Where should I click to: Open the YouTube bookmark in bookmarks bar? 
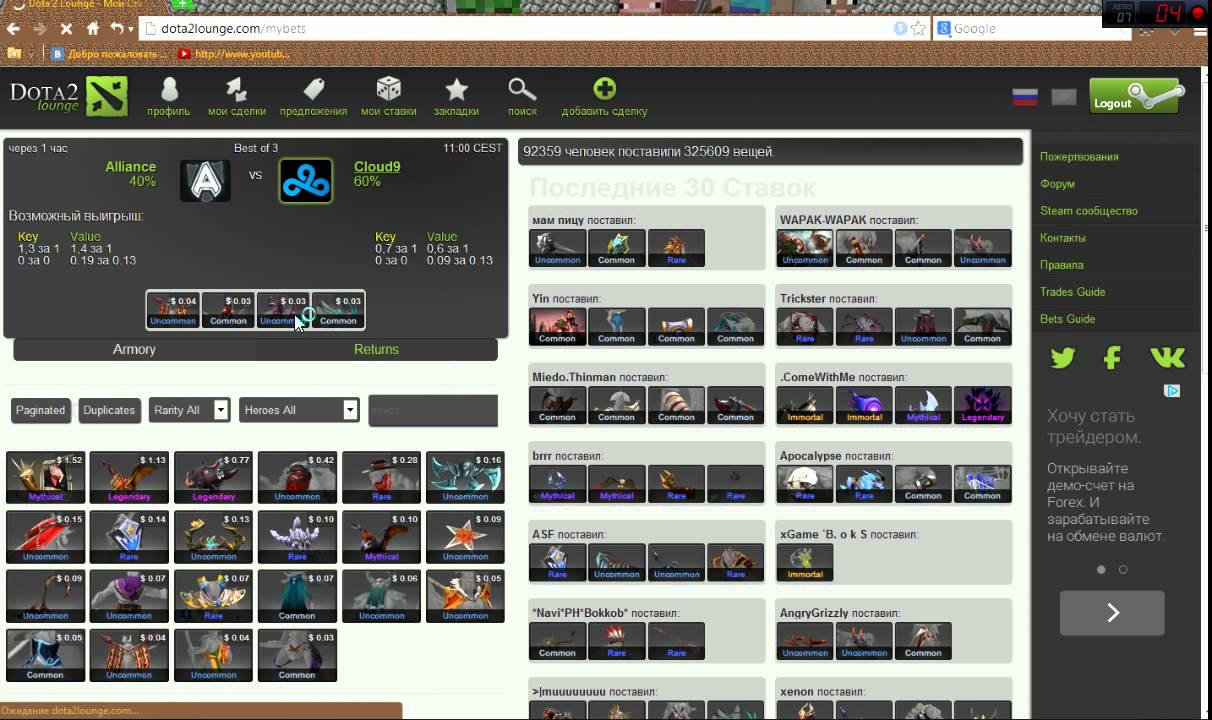(233, 54)
